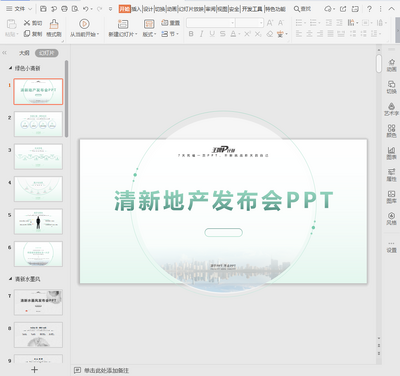Switch to the Outline (大纲) view label

pyautogui.click(x=24, y=53)
